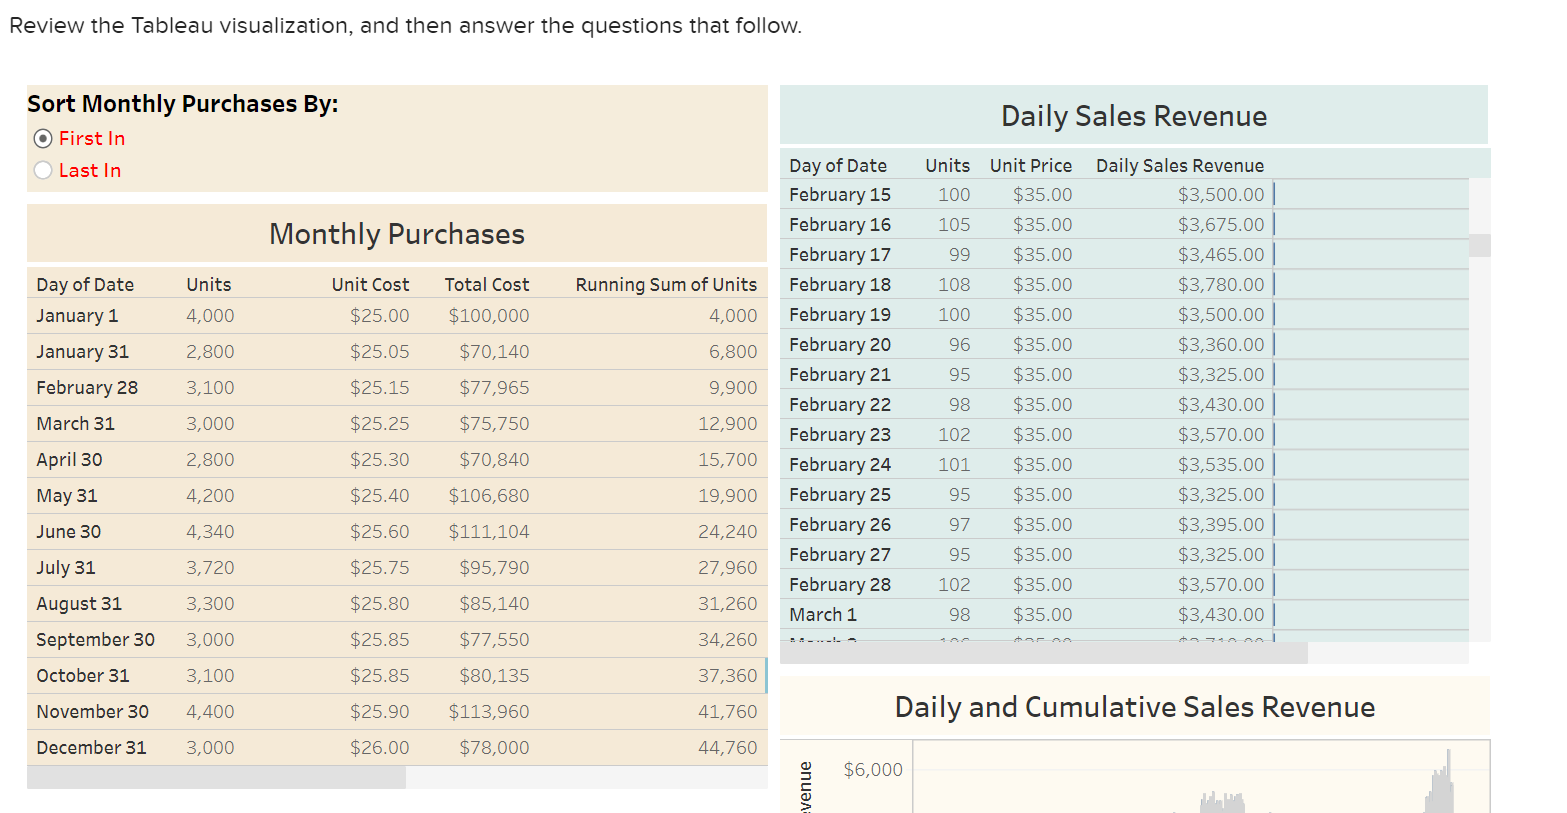Click the Daily Sales Revenue worksheet title
Screen dimensions: 1567x813
click(x=1133, y=116)
